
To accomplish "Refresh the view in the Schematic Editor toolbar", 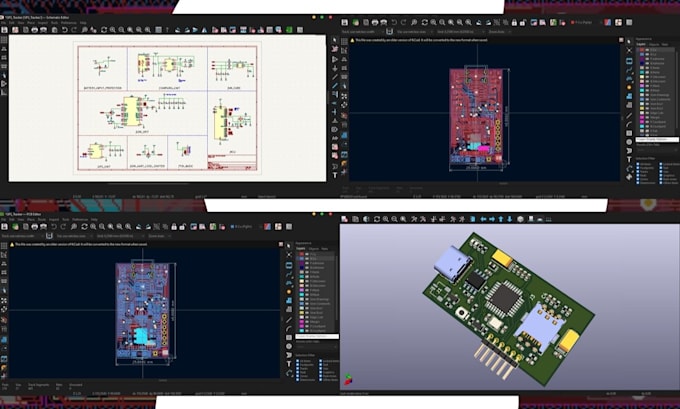I will (x=104, y=29).
